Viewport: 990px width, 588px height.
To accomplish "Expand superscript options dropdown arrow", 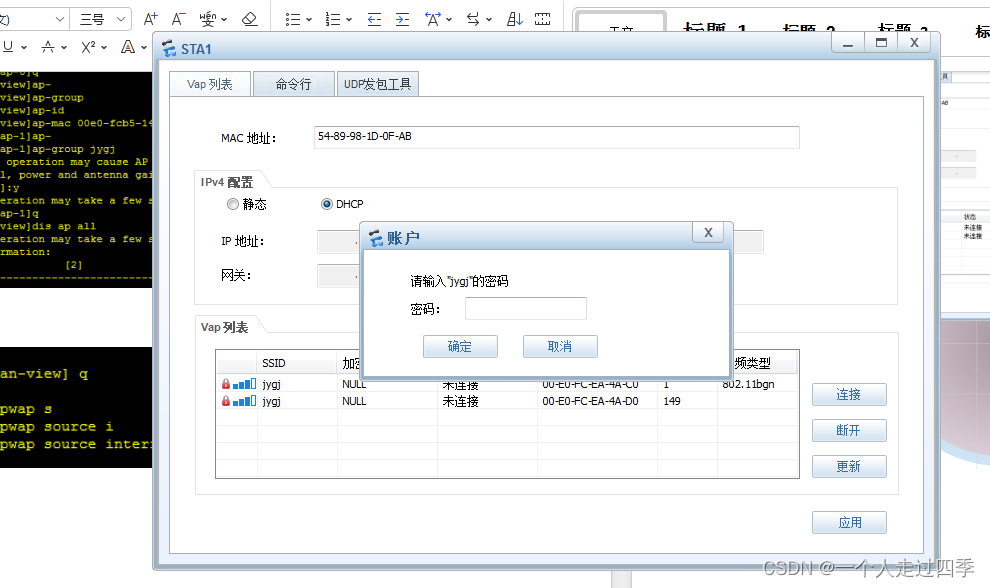I will (104, 47).
